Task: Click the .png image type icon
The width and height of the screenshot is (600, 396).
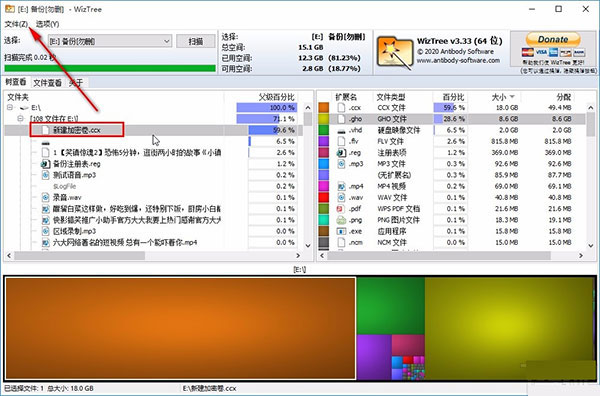Action: pyautogui.click(x=341, y=220)
